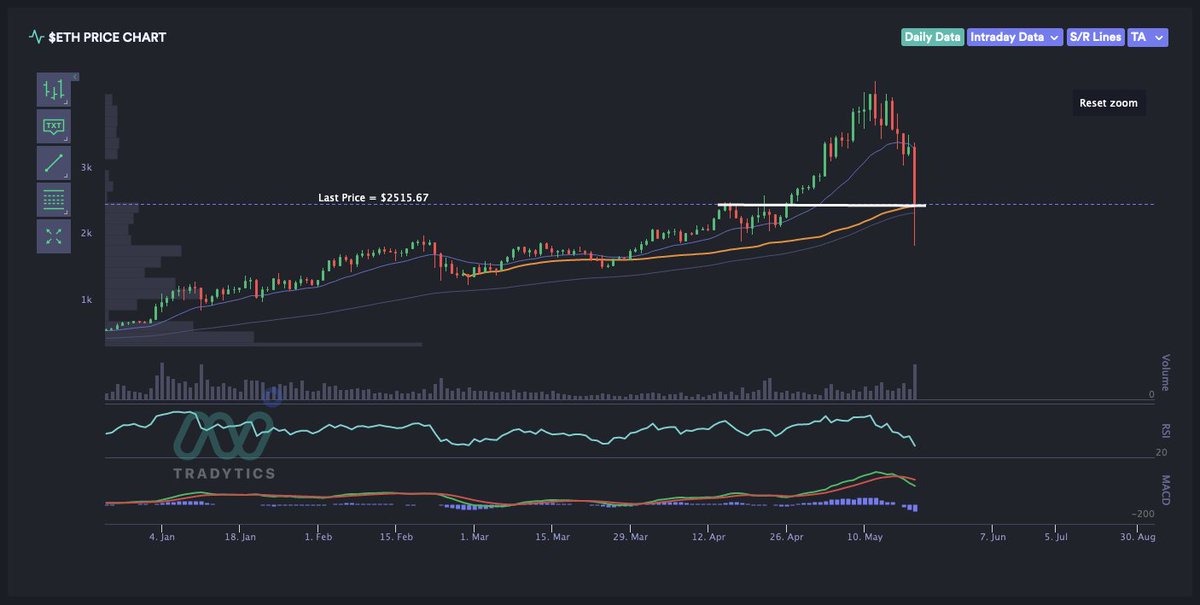Click the pulse icon beside $ETH PRICE CHART
1200x605 pixels.
[x=37, y=37]
